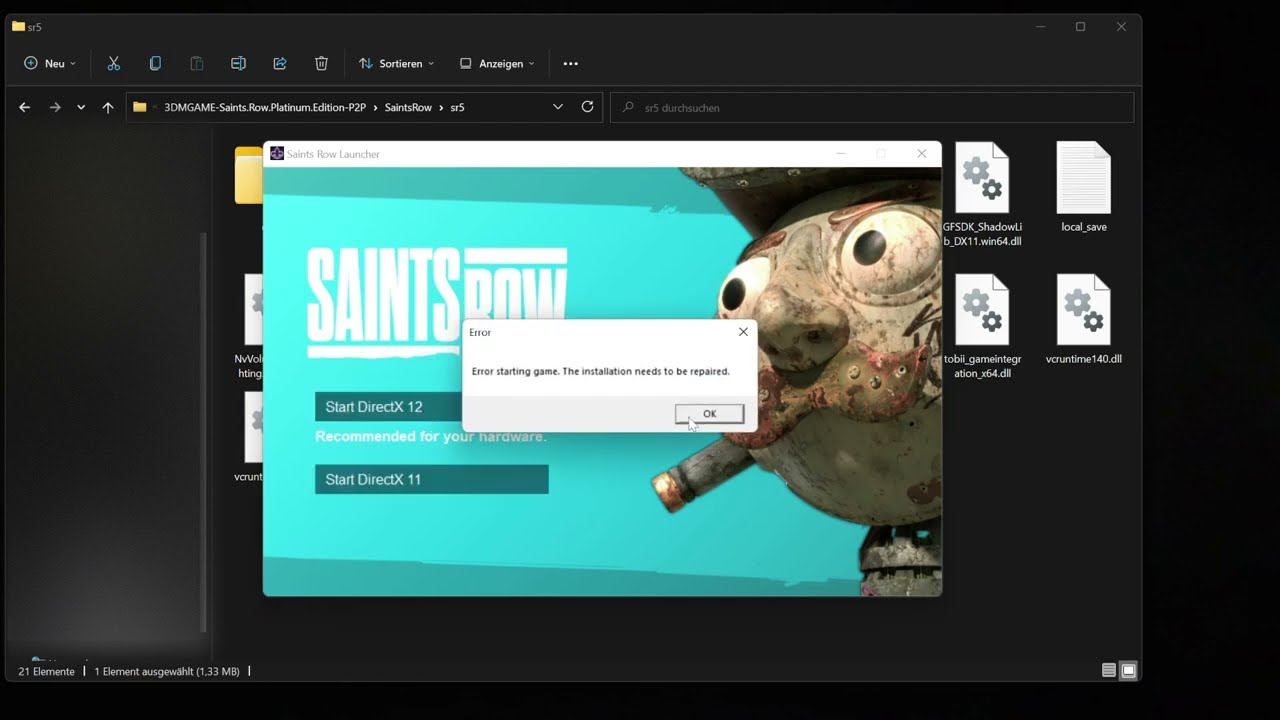Open the Anzeigen view menu
The width and height of the screenshot is (1280, 720).
click(x=497, y=63)
